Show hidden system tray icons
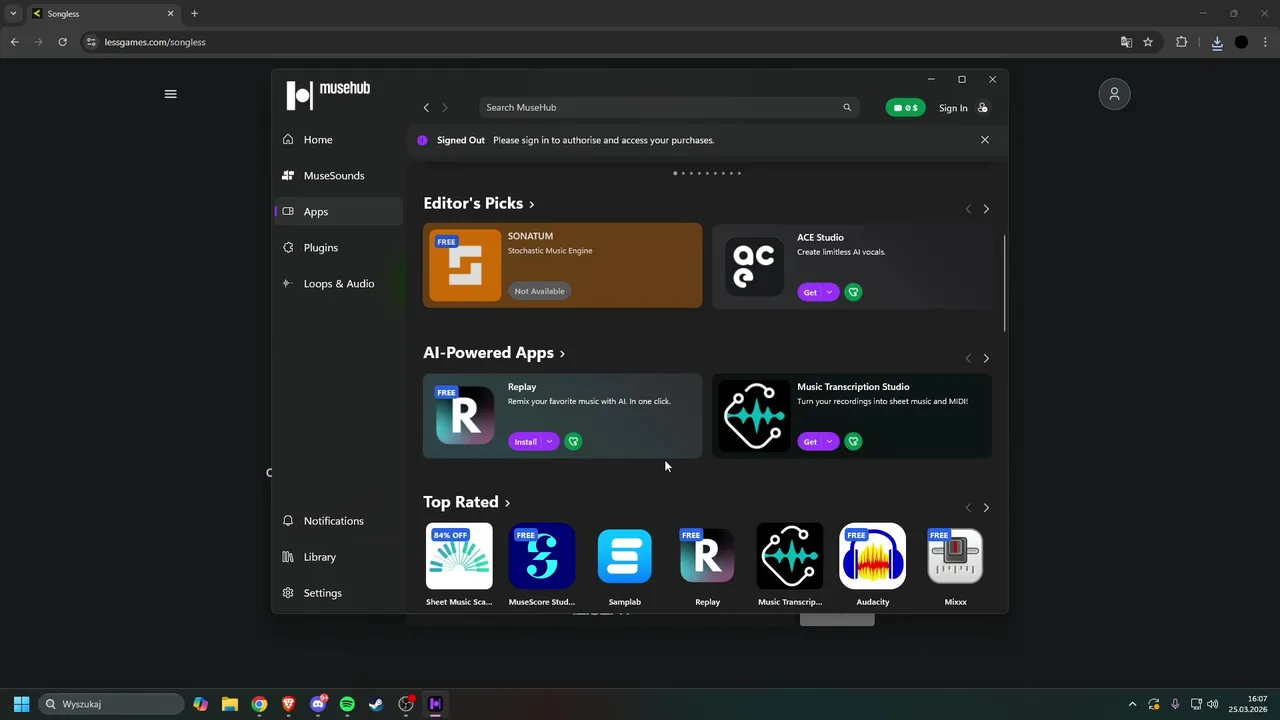The height and width of the screenshot is (720, 1280). [x=1132, y=704]
